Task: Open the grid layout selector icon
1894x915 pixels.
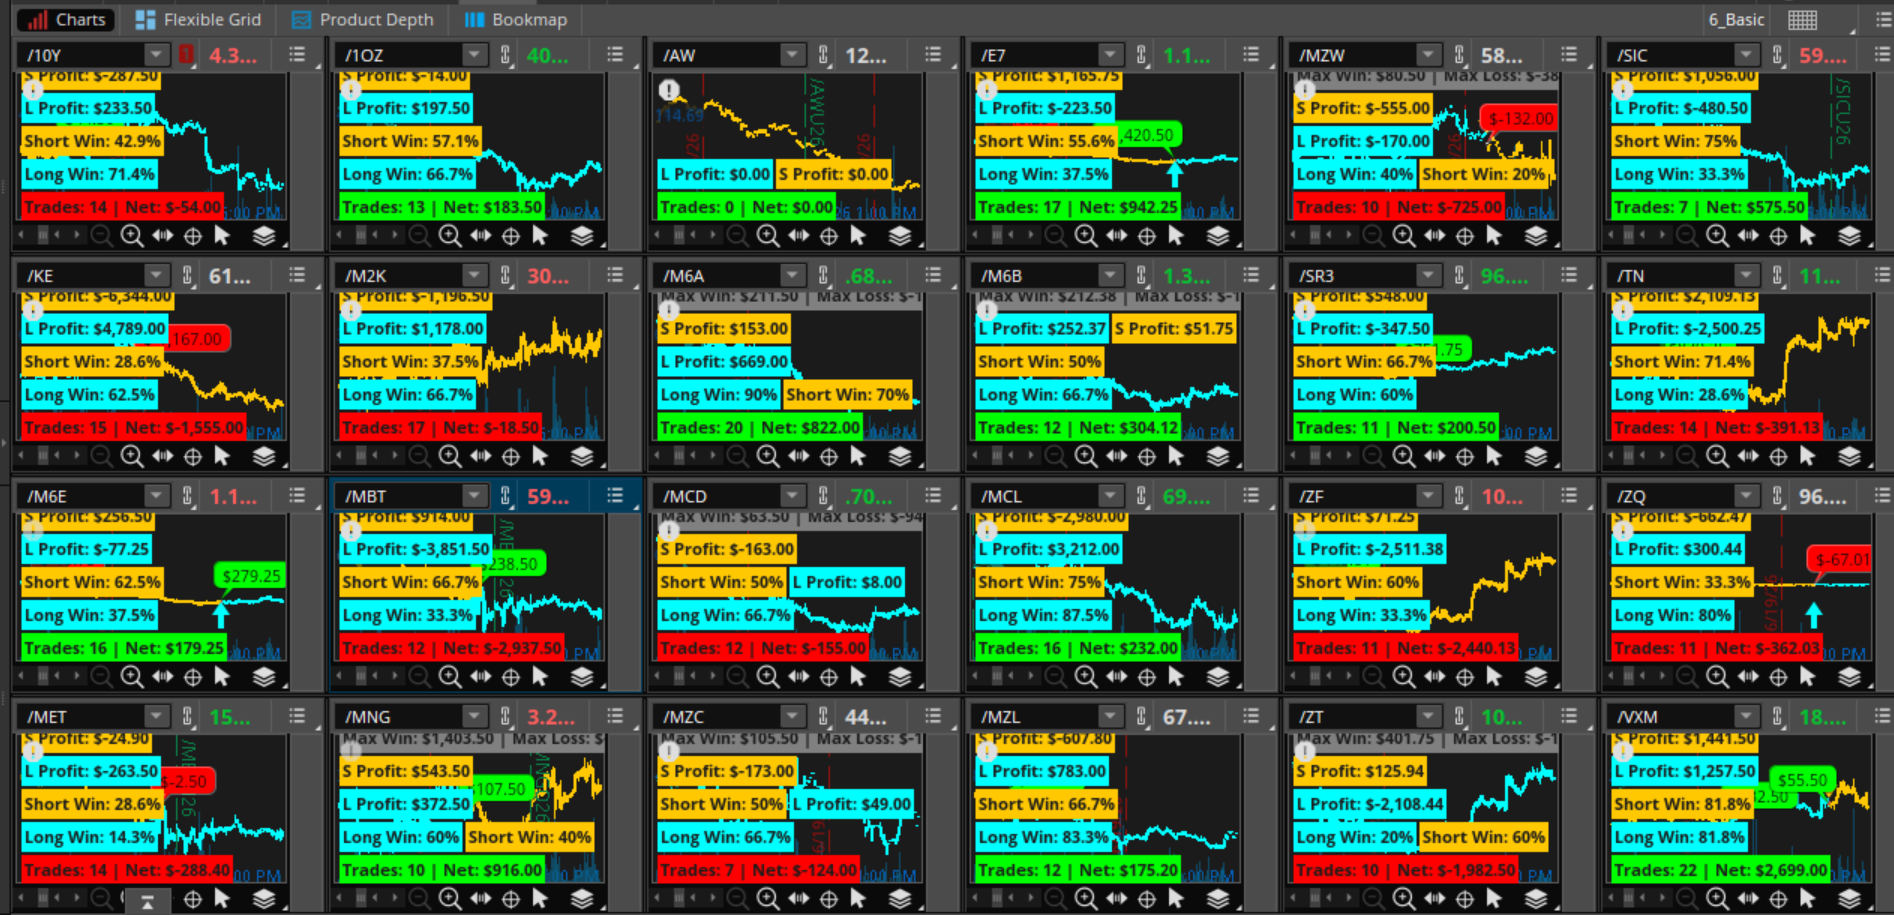Action: (1802, 19)
